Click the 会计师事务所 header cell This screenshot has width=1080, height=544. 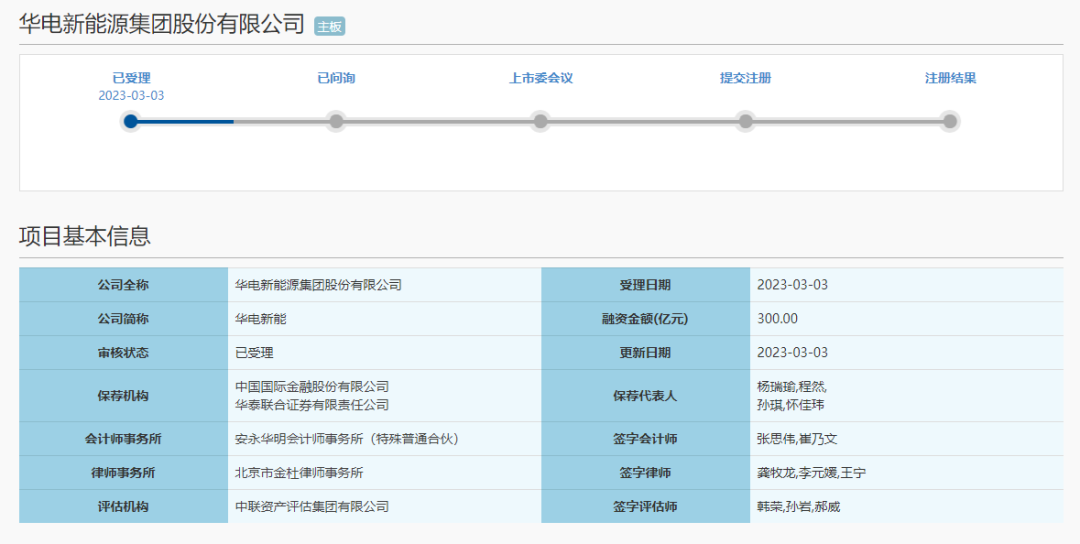click(123, 439)
